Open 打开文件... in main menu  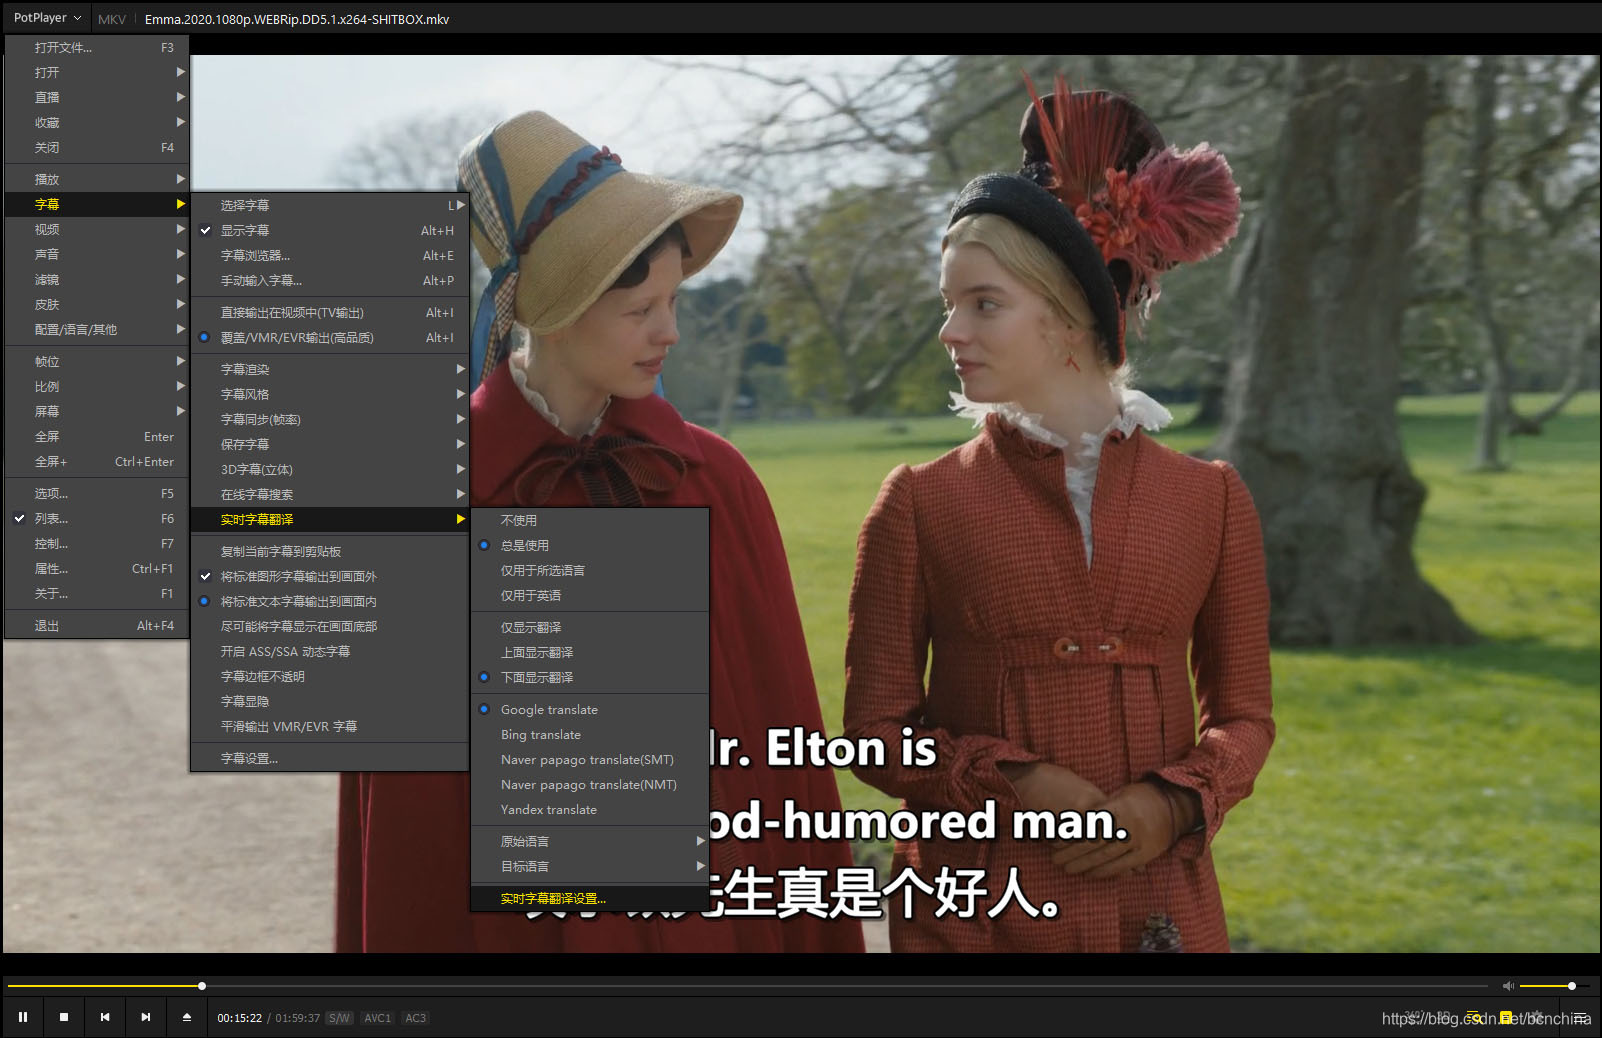point(97,47)
